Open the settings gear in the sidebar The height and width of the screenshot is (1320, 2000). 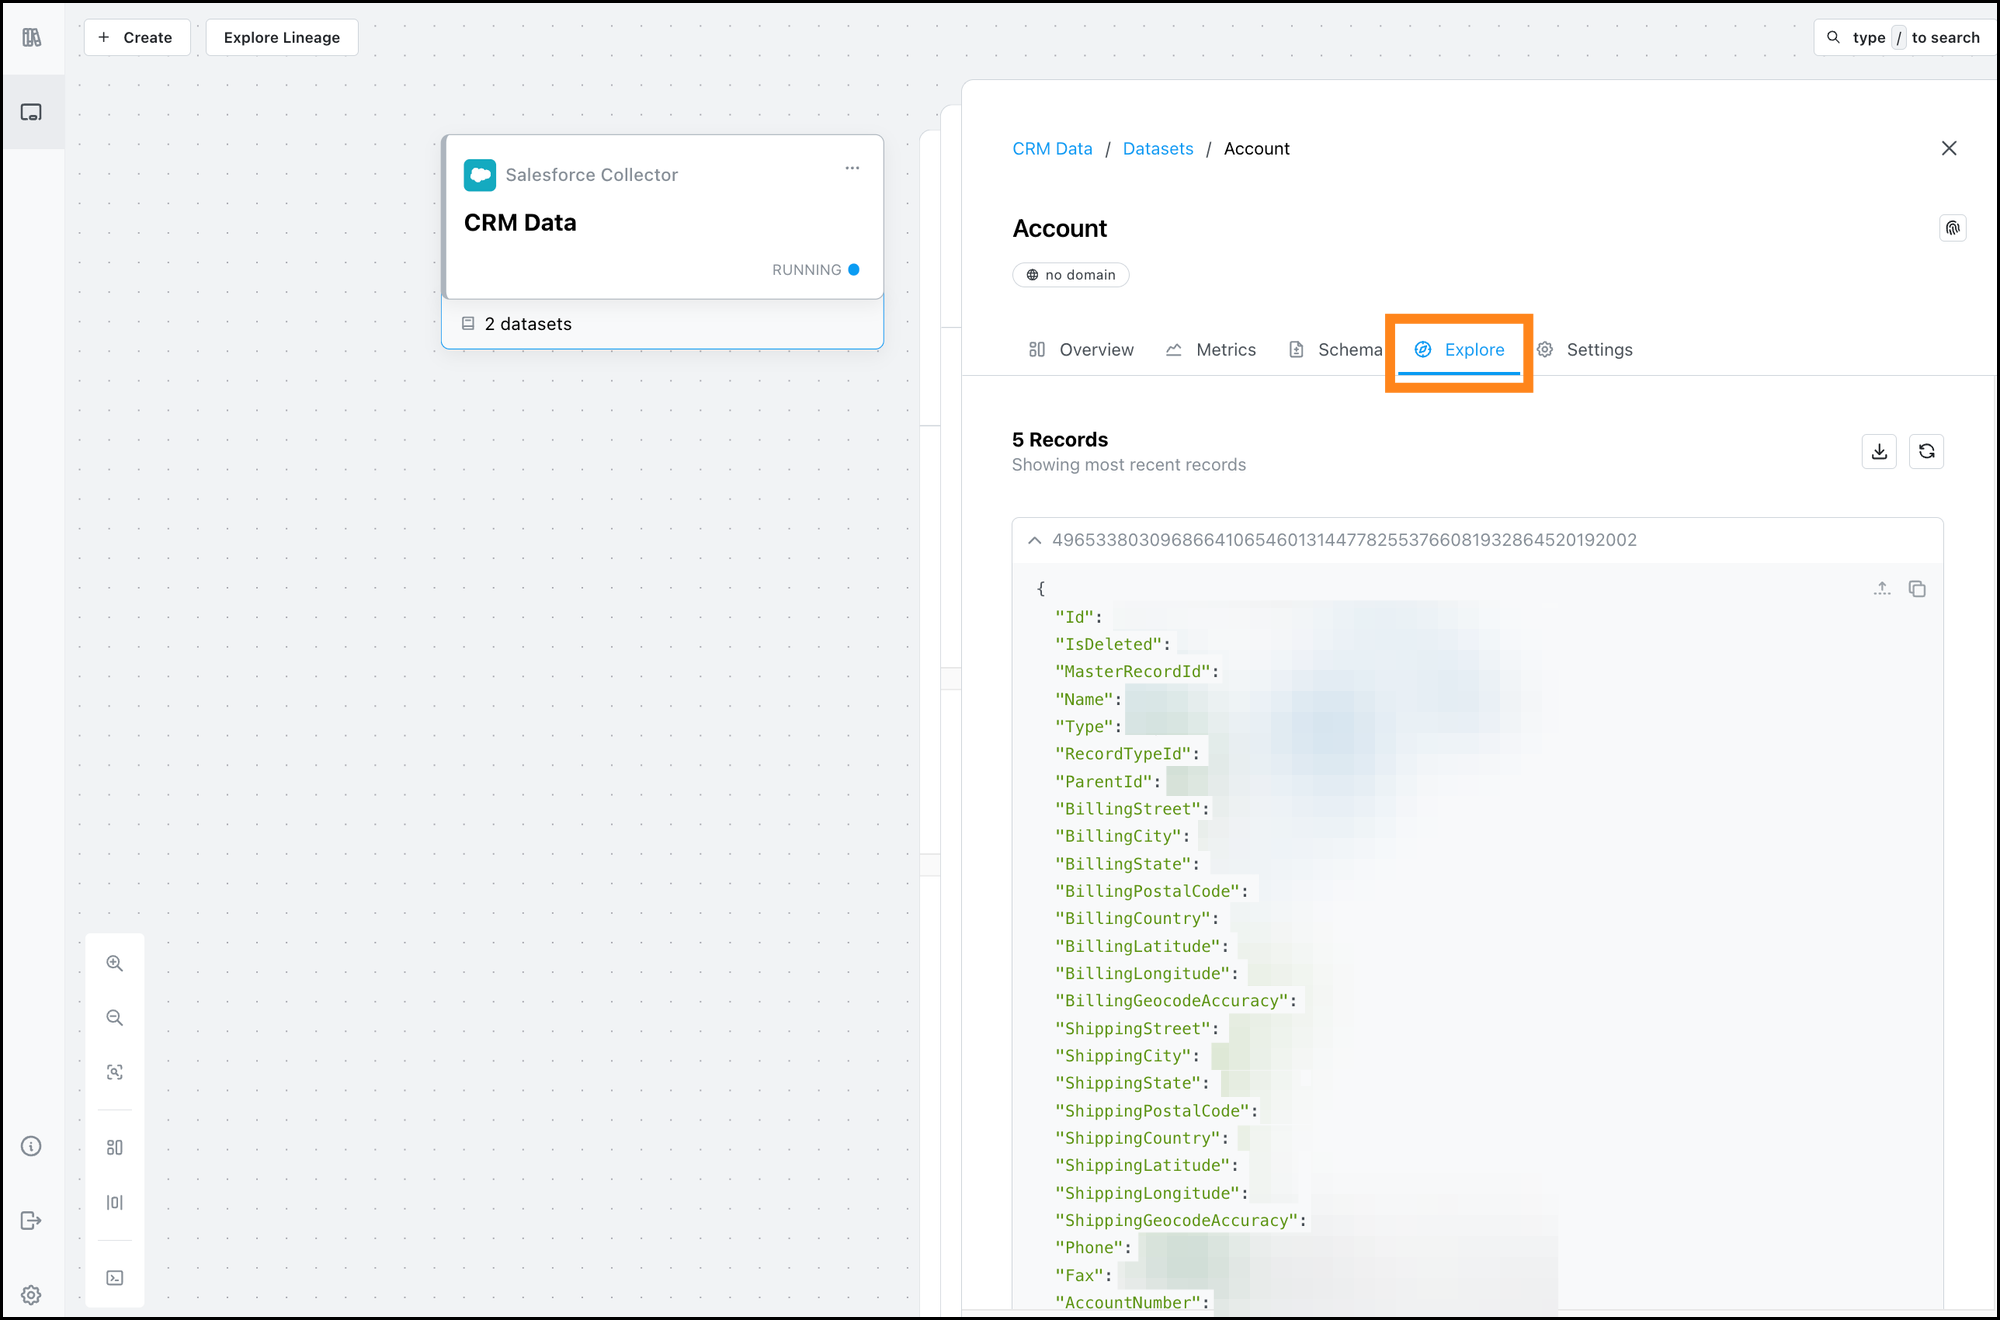[32, 1295]
